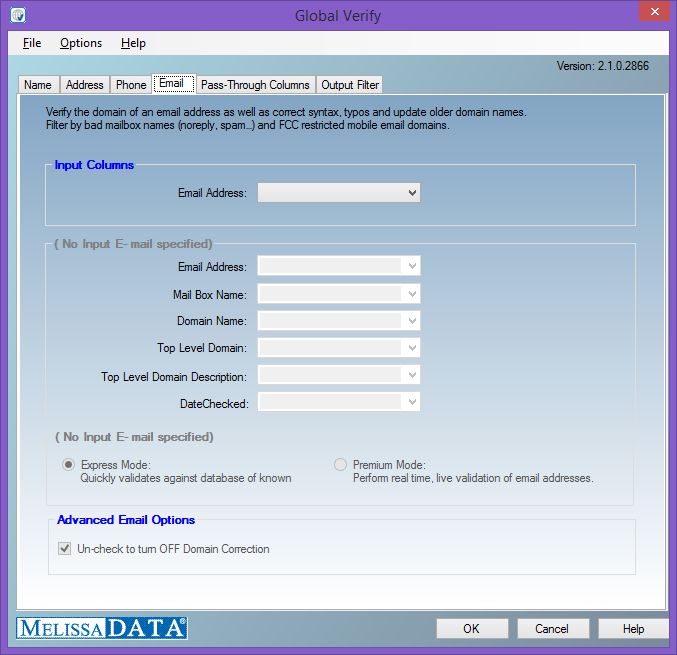677x655 pixels.
Task: Click the Cancel button
Action: 553,629
